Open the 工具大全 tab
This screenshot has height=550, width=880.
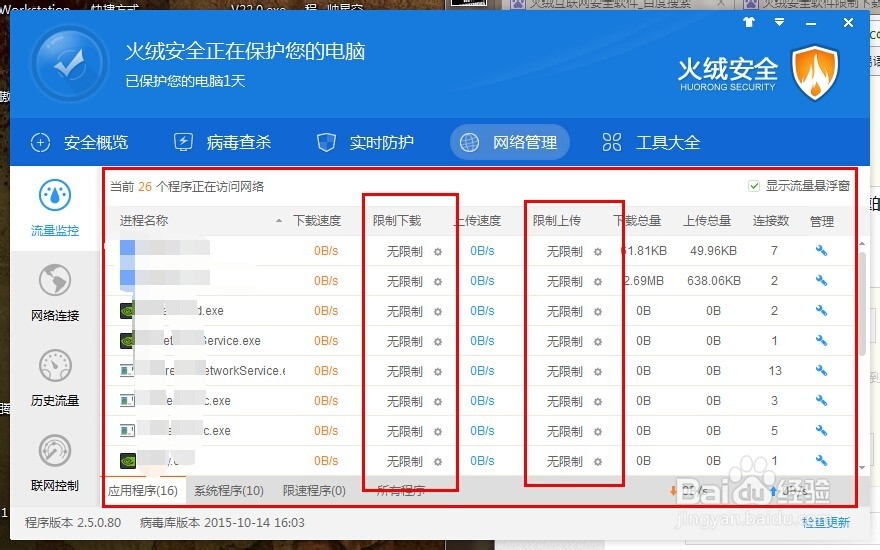pyautogui.click(x=651, y=143)
